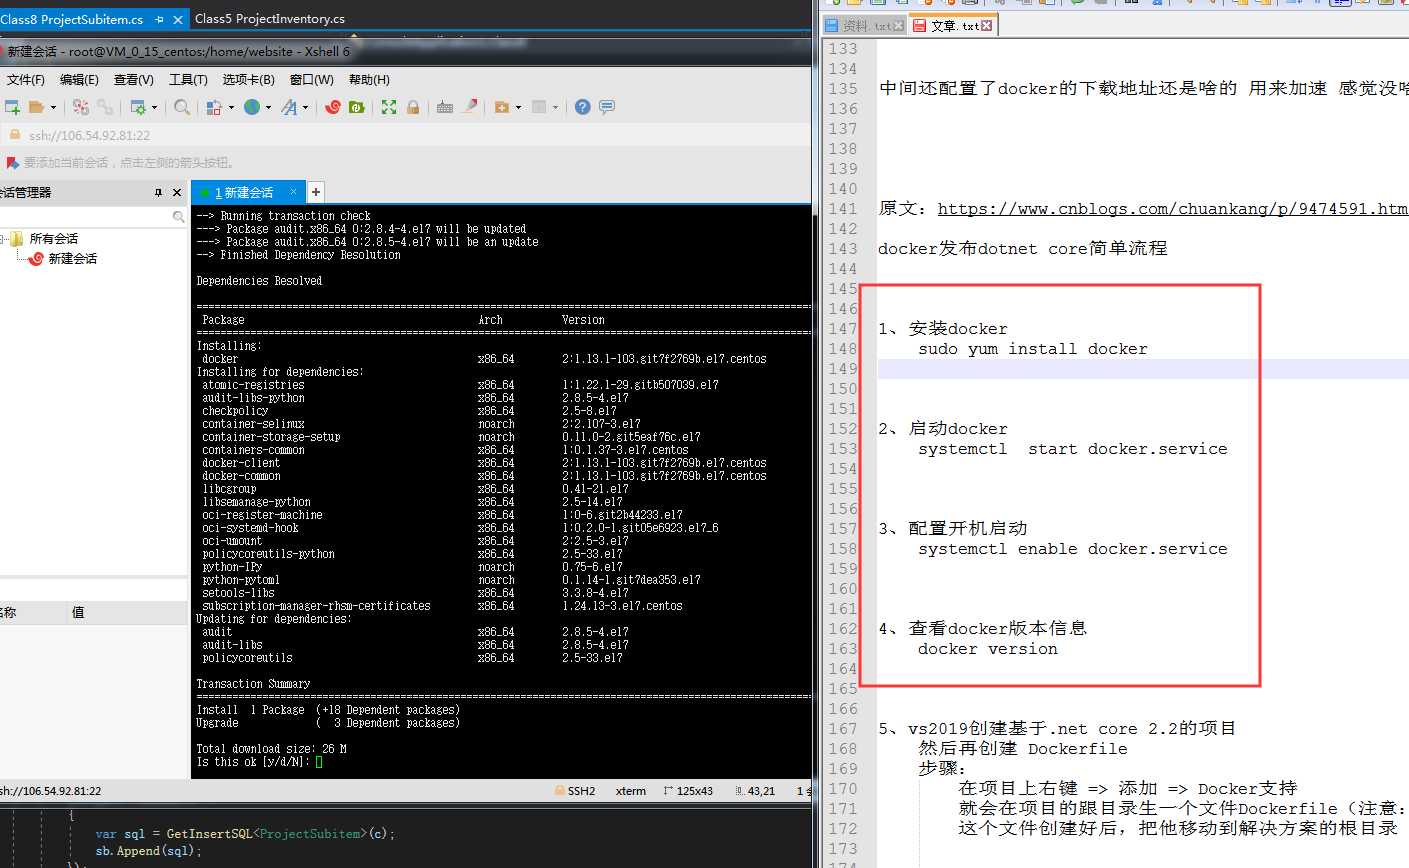Open the dropdown arrow beside globe icon
1409x868 pixels.
point(268,107)
